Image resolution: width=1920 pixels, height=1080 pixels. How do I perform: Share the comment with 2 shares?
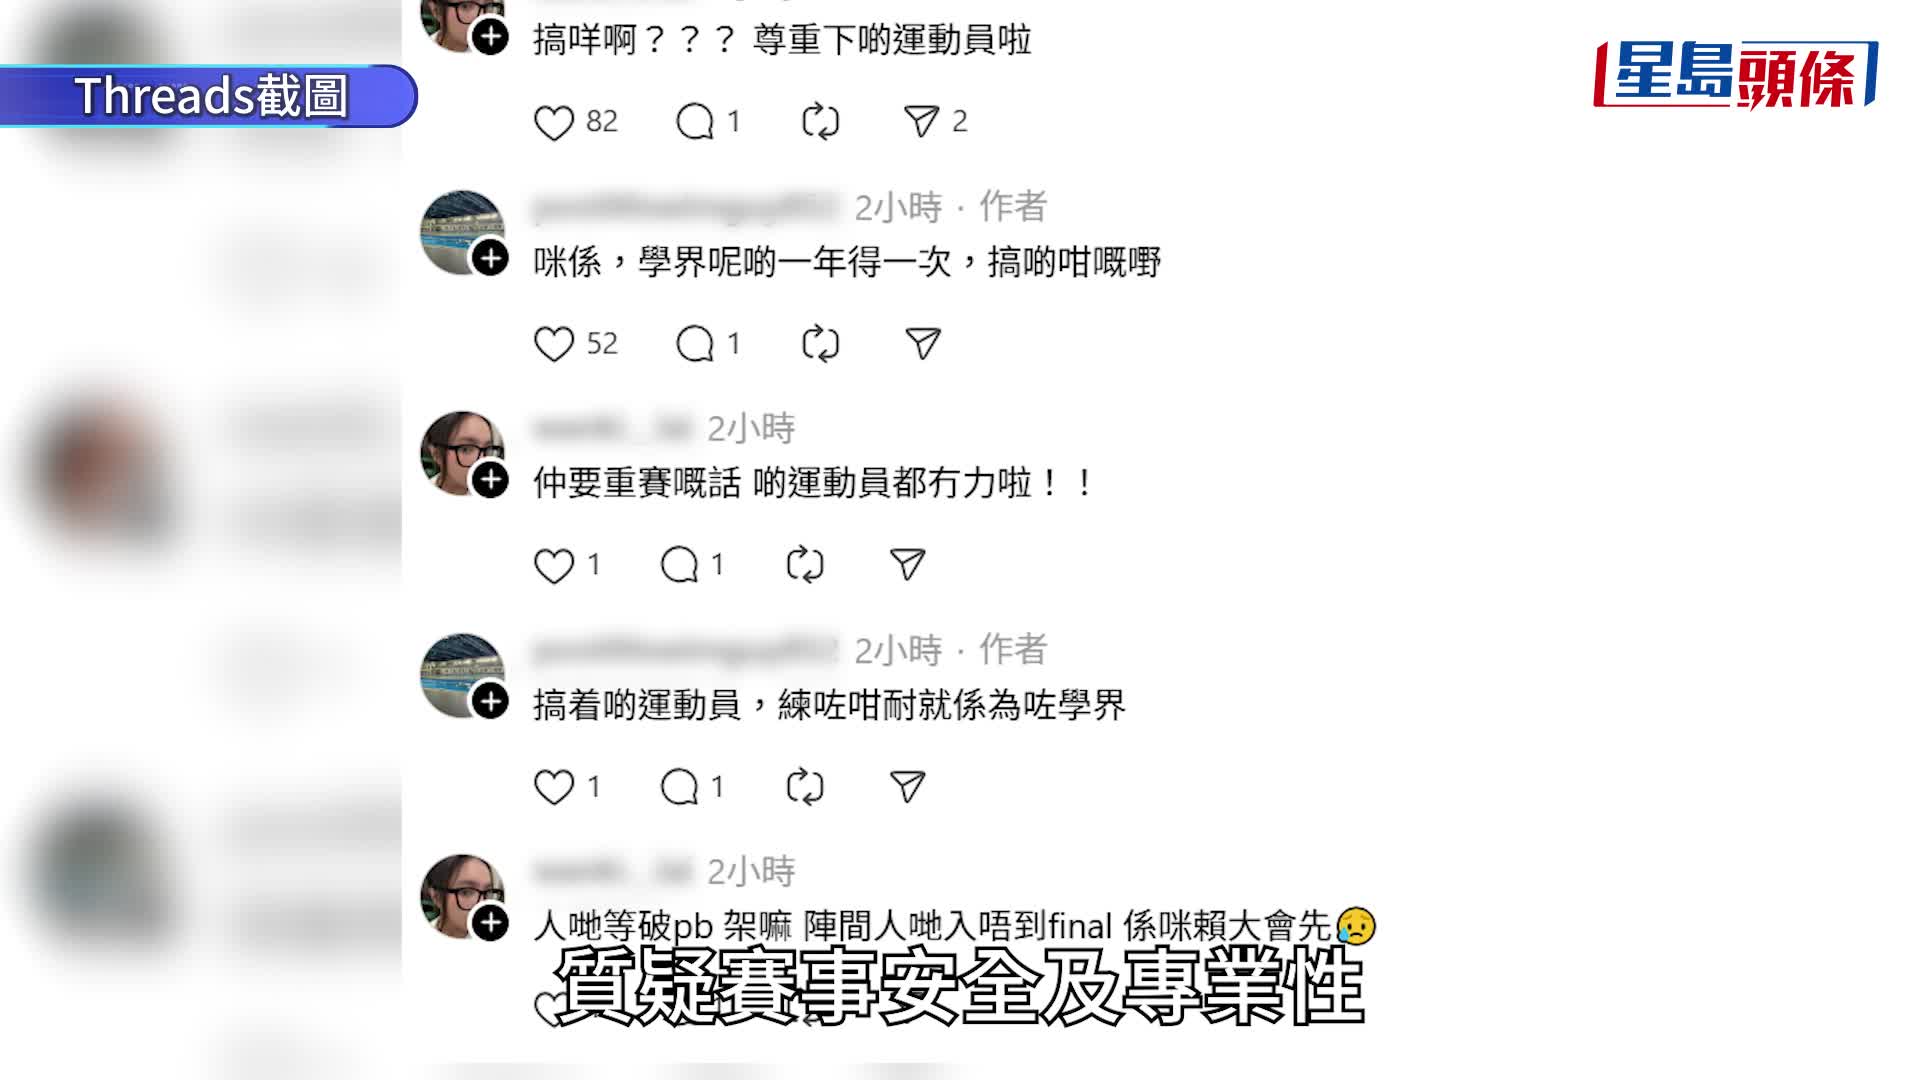(x=921, y=122)
